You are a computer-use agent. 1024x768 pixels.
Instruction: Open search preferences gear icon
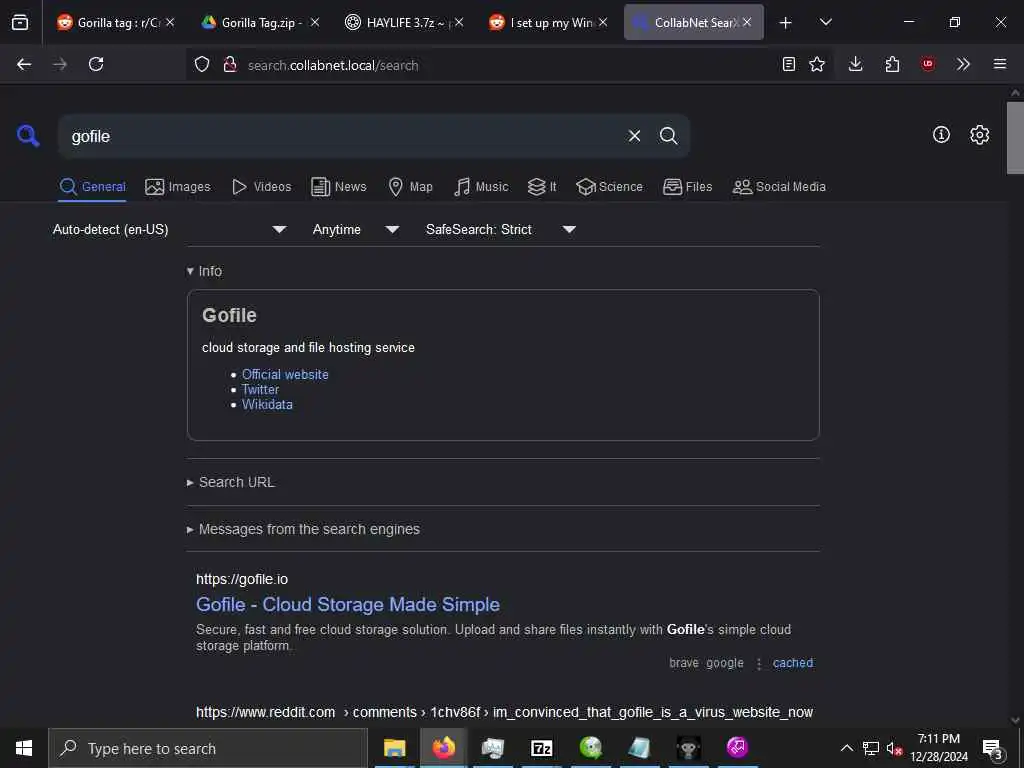pyautogui.click(x=980, y=135)
